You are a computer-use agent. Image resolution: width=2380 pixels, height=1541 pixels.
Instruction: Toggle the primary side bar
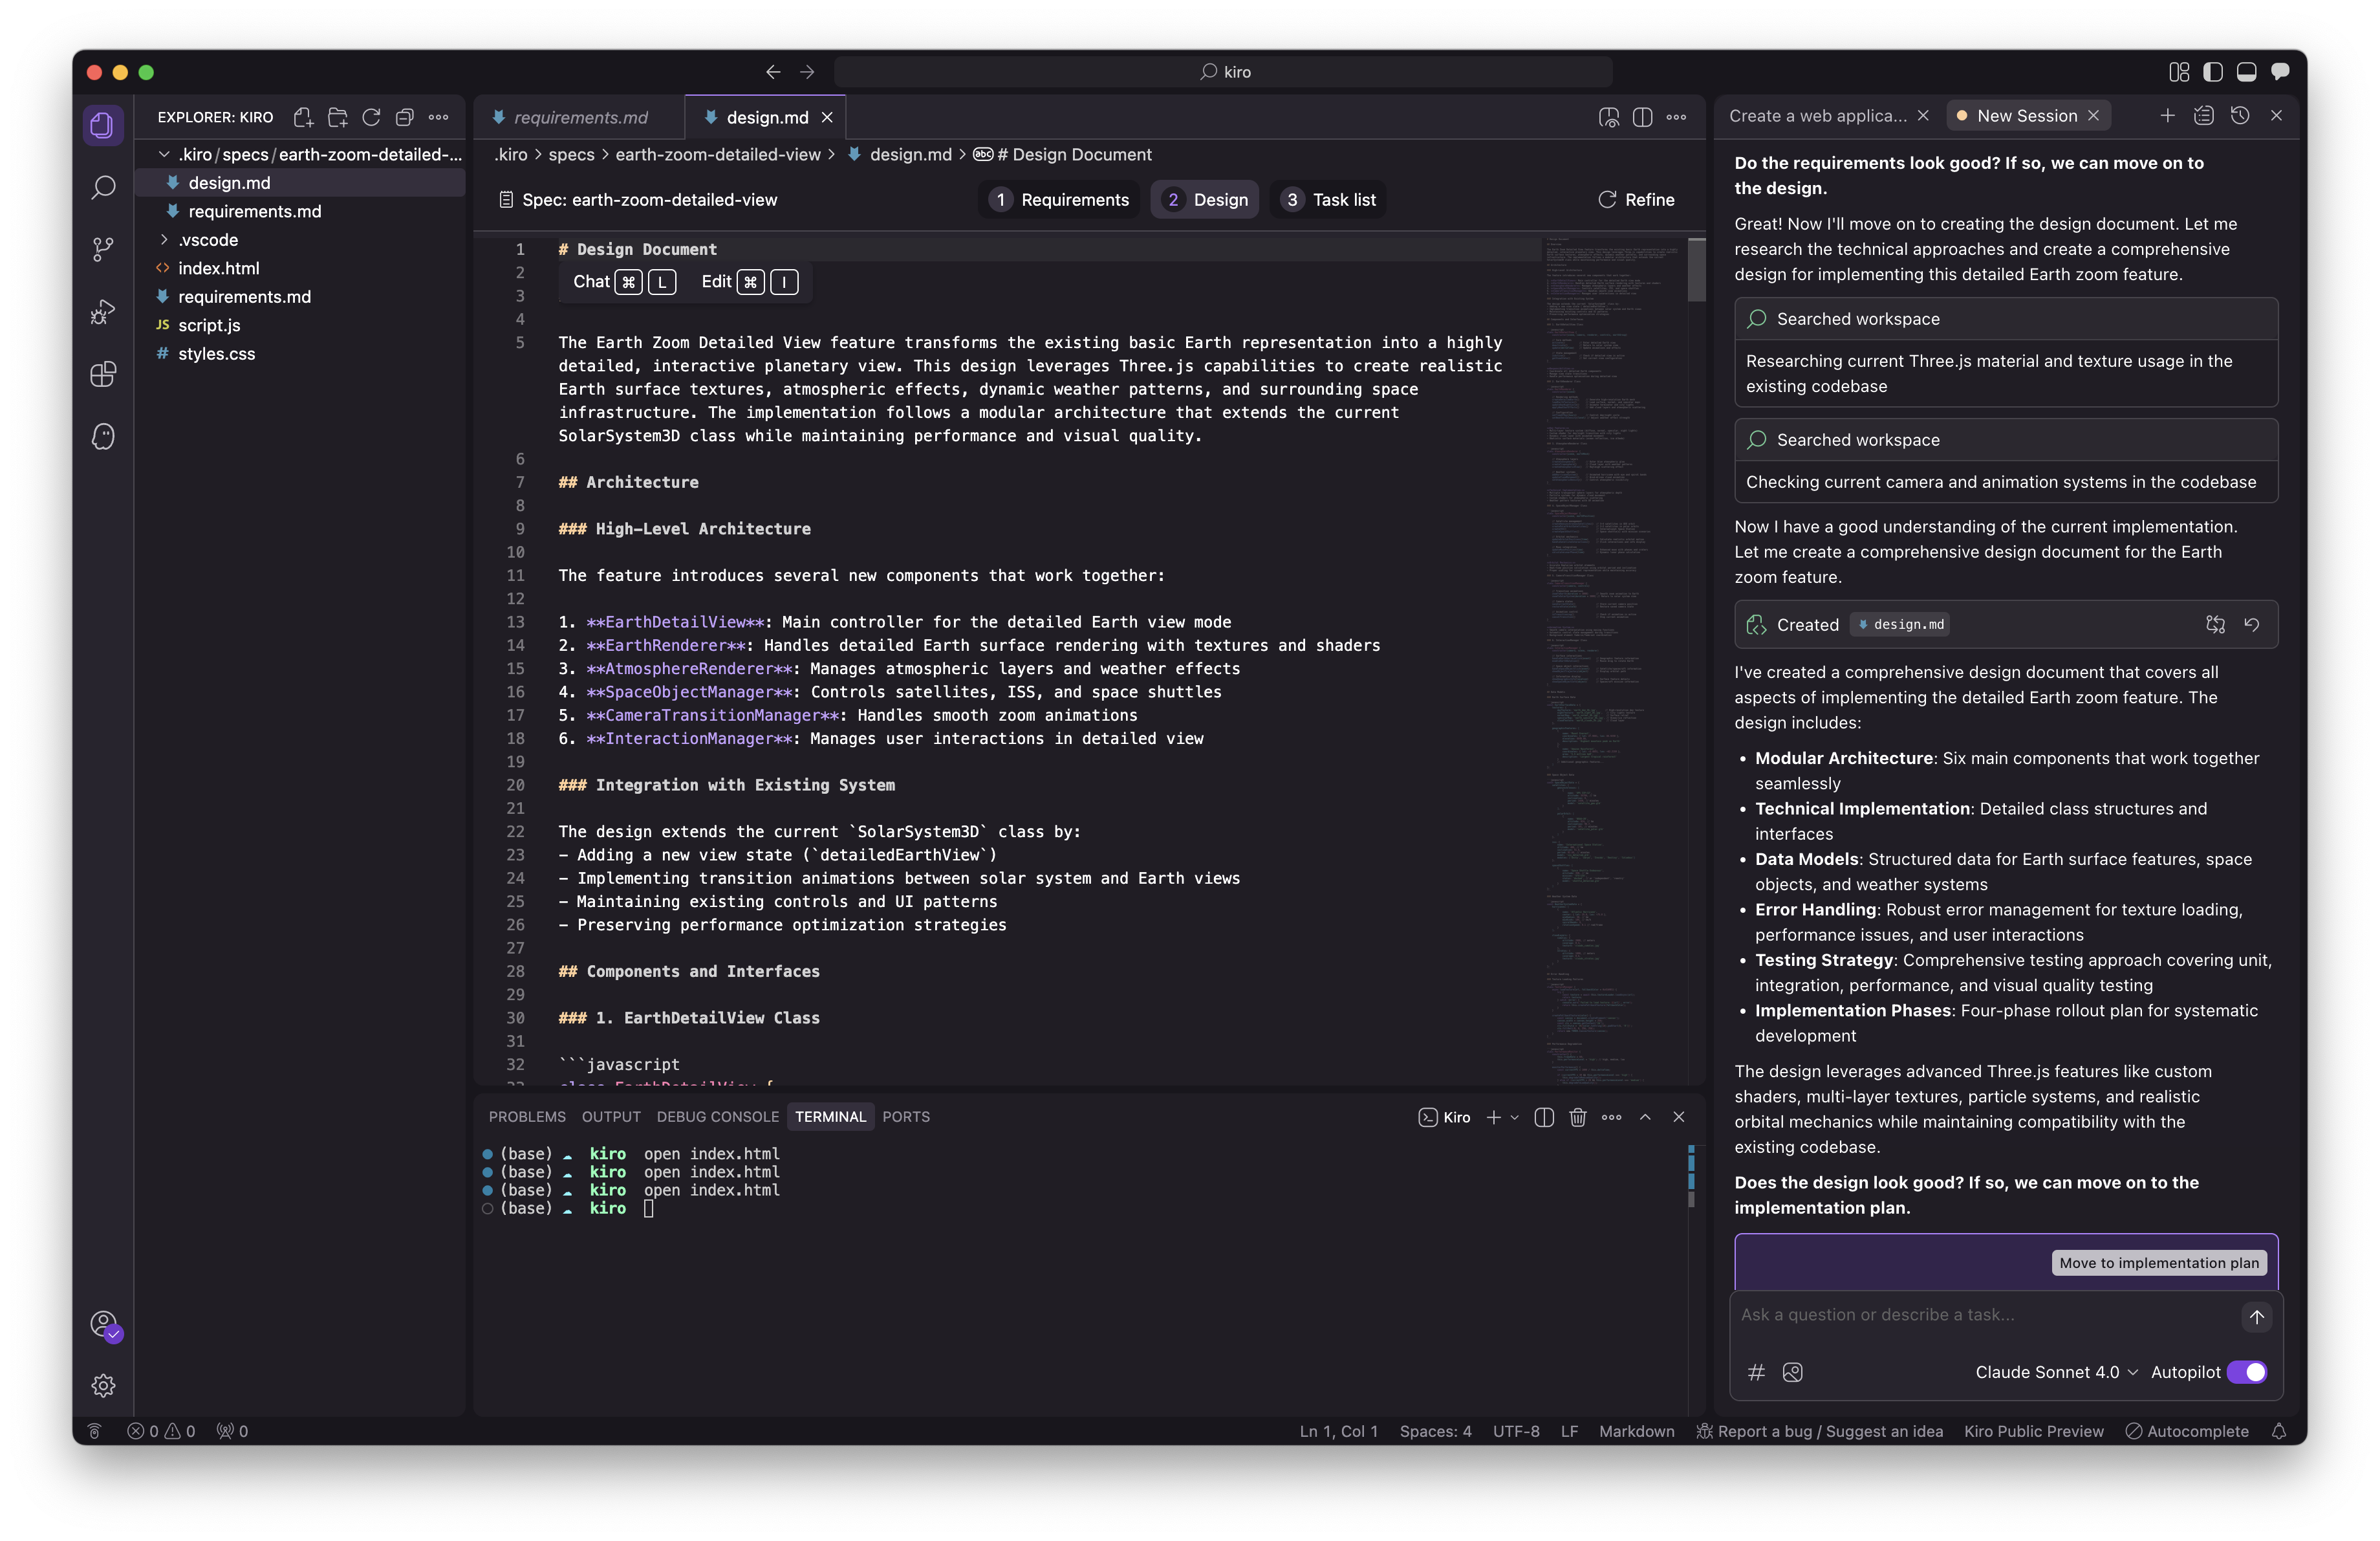(x=2212, y=72)
